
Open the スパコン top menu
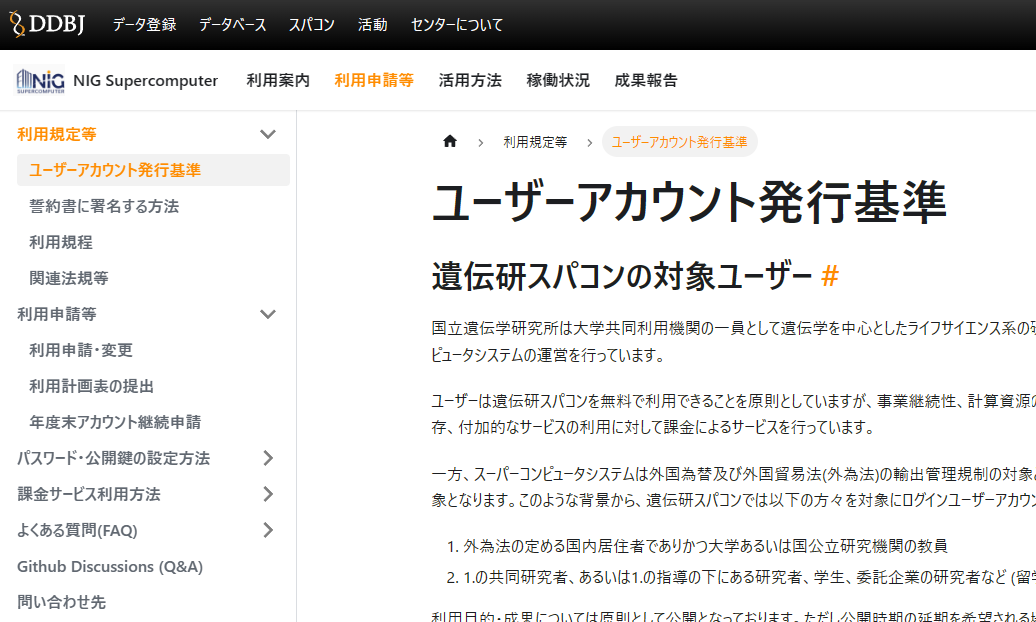point(312,25)
